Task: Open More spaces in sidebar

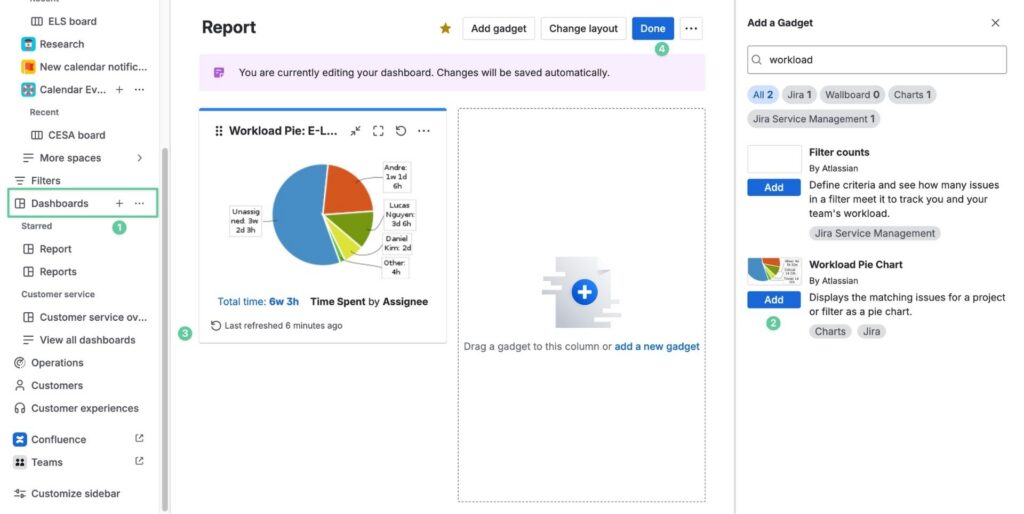Action: coord(70,157)
